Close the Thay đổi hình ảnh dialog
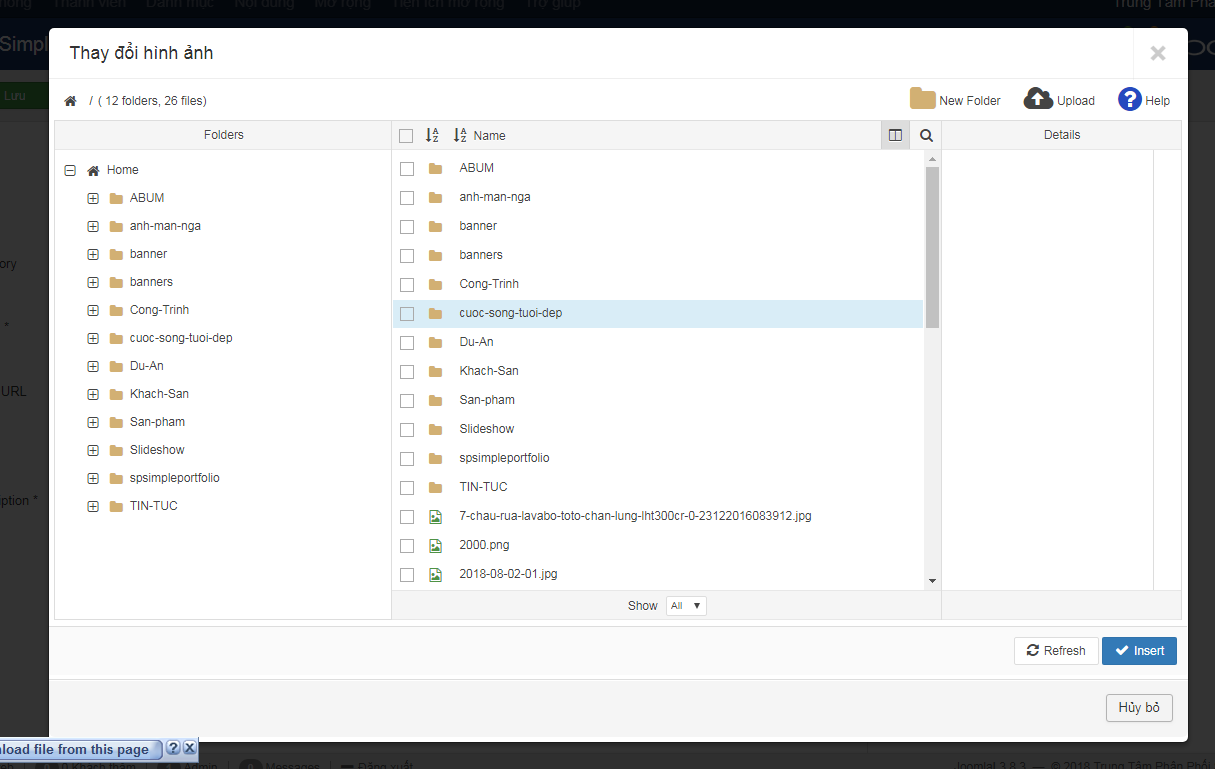The image size is (1215, 769). tap(1158, 54)
